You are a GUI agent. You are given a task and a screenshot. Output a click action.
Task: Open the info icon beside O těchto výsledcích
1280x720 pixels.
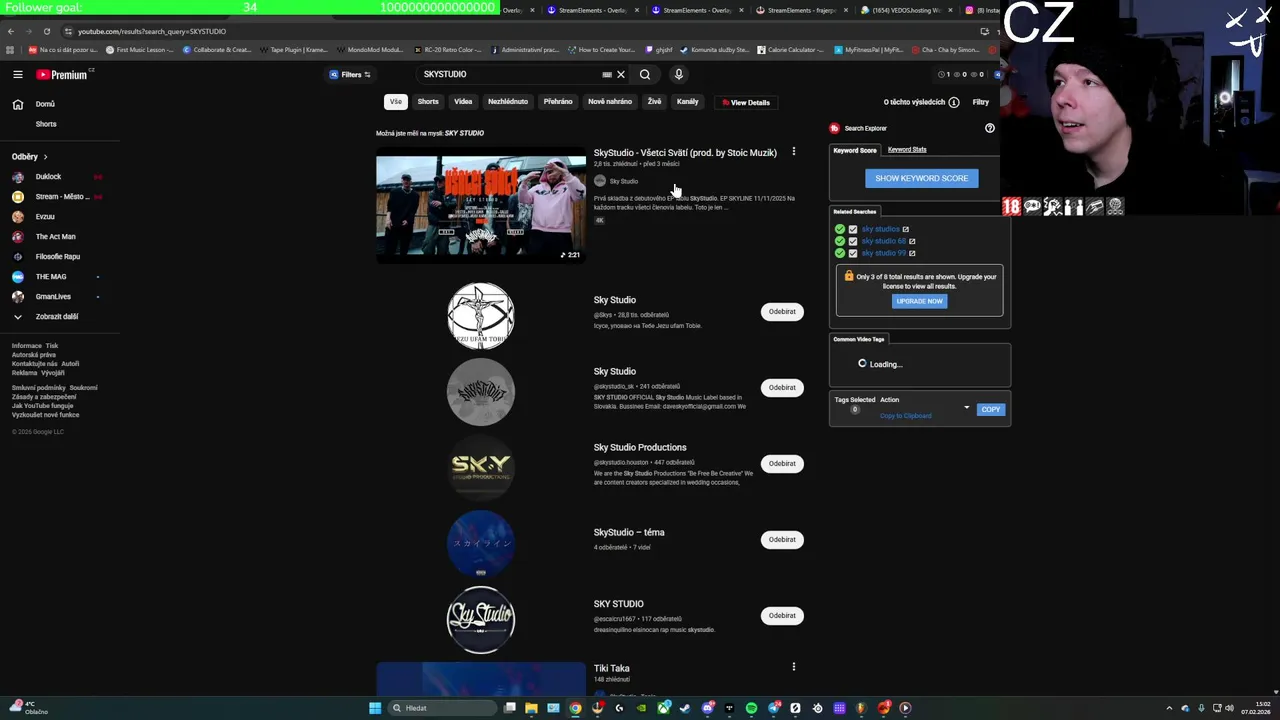[x=954, y=102]
